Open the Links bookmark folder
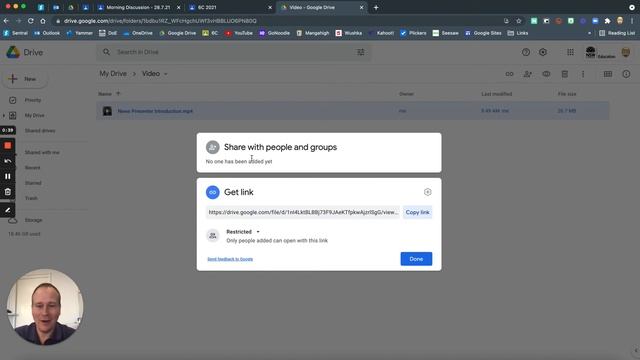The height and width of the screenshot is (360, 640). (518, 33)
